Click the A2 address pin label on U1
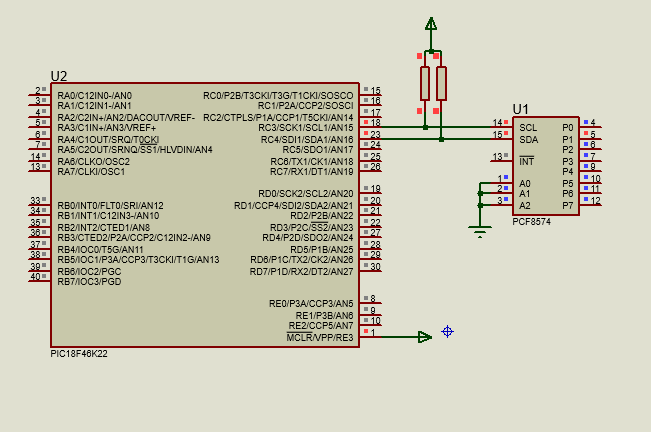 (x=525, y=206)
